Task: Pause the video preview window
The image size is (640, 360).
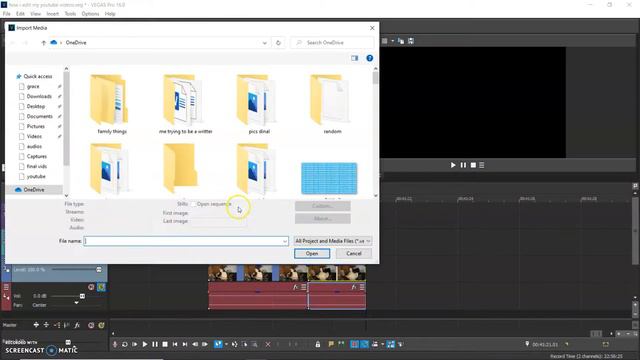Action: pyautogui.click(x=463, y=165)
